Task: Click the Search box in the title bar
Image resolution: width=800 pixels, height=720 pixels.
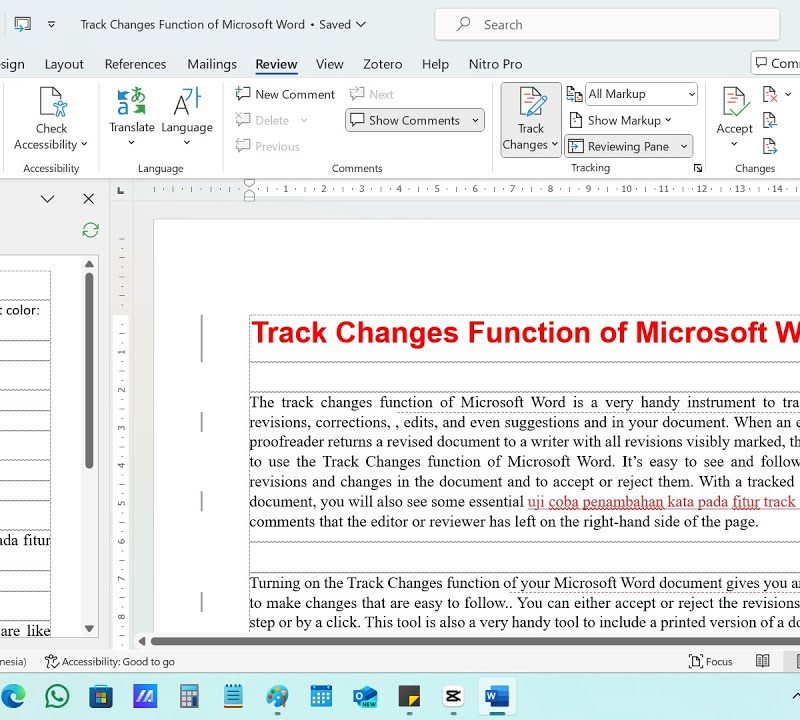Action: tap(607, 24)
